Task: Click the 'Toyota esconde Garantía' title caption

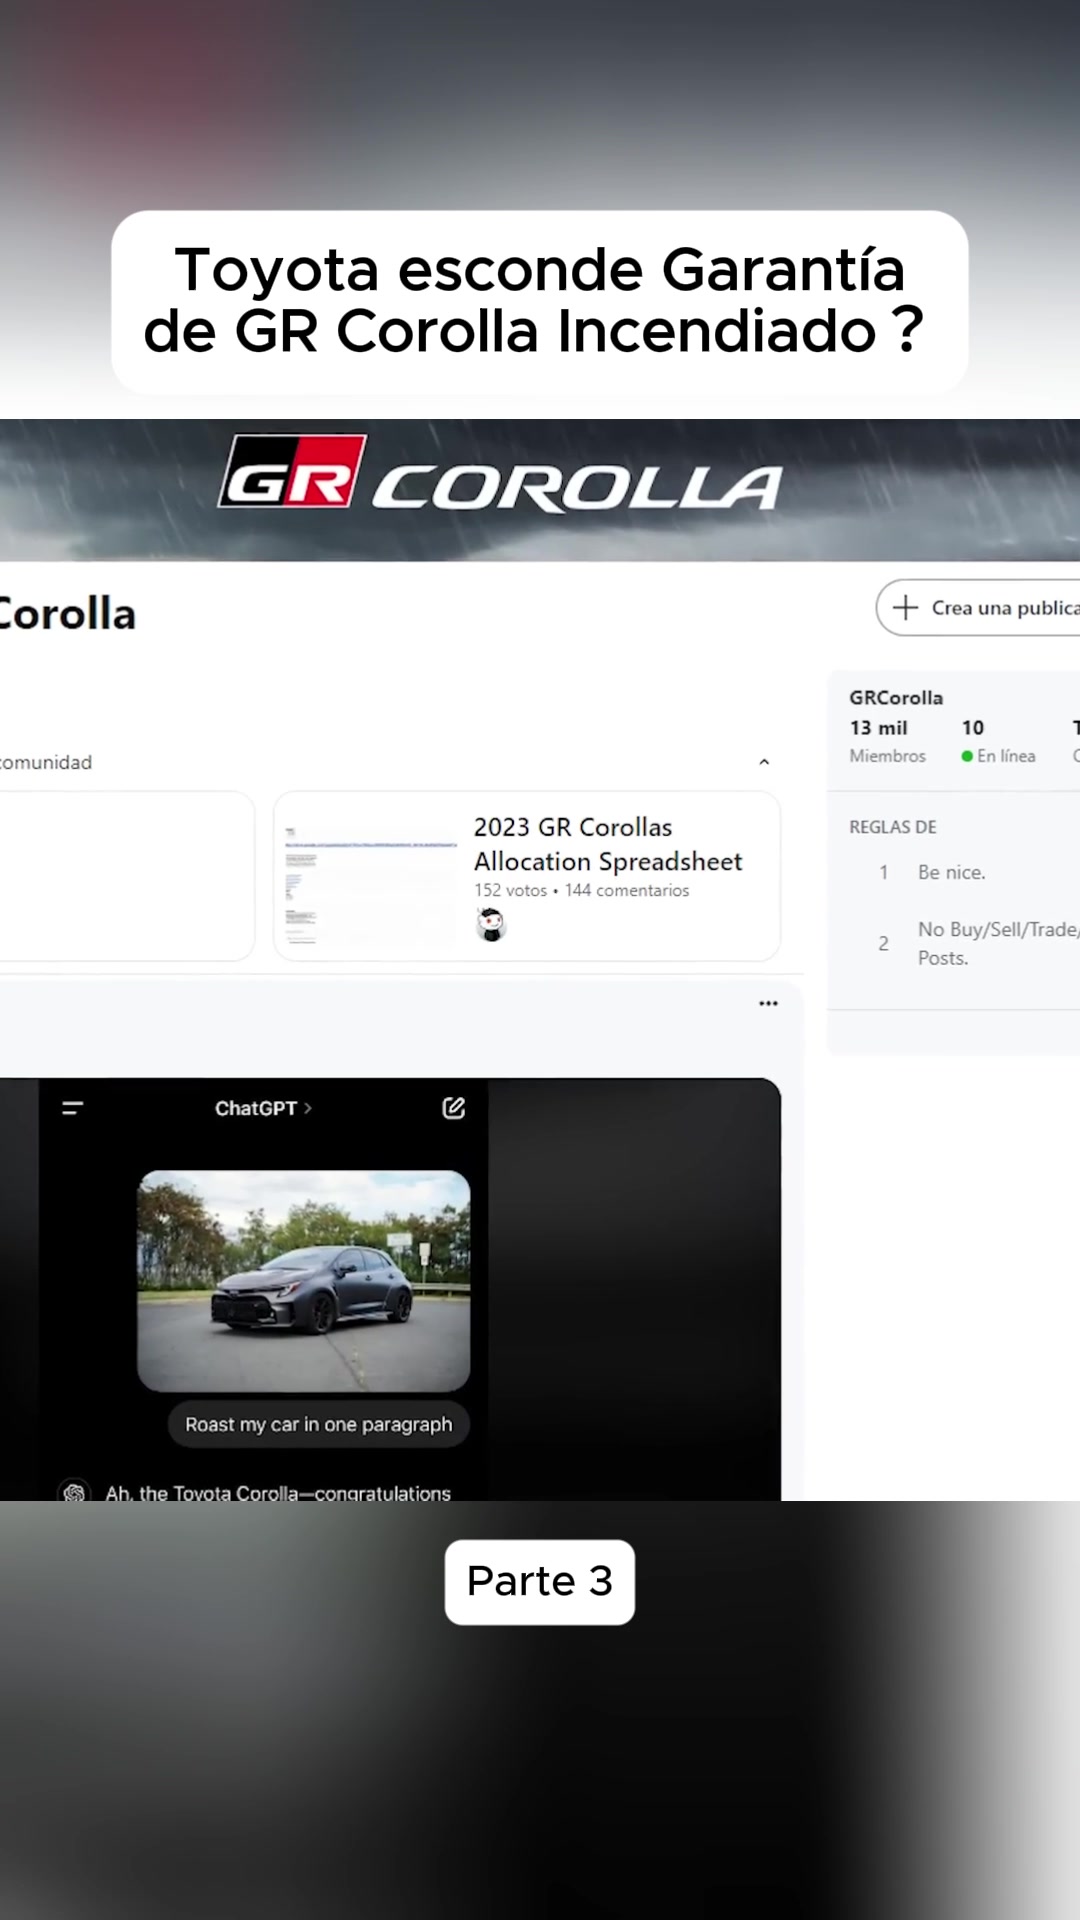Action: pyautogui.click(x=540, y=301)
